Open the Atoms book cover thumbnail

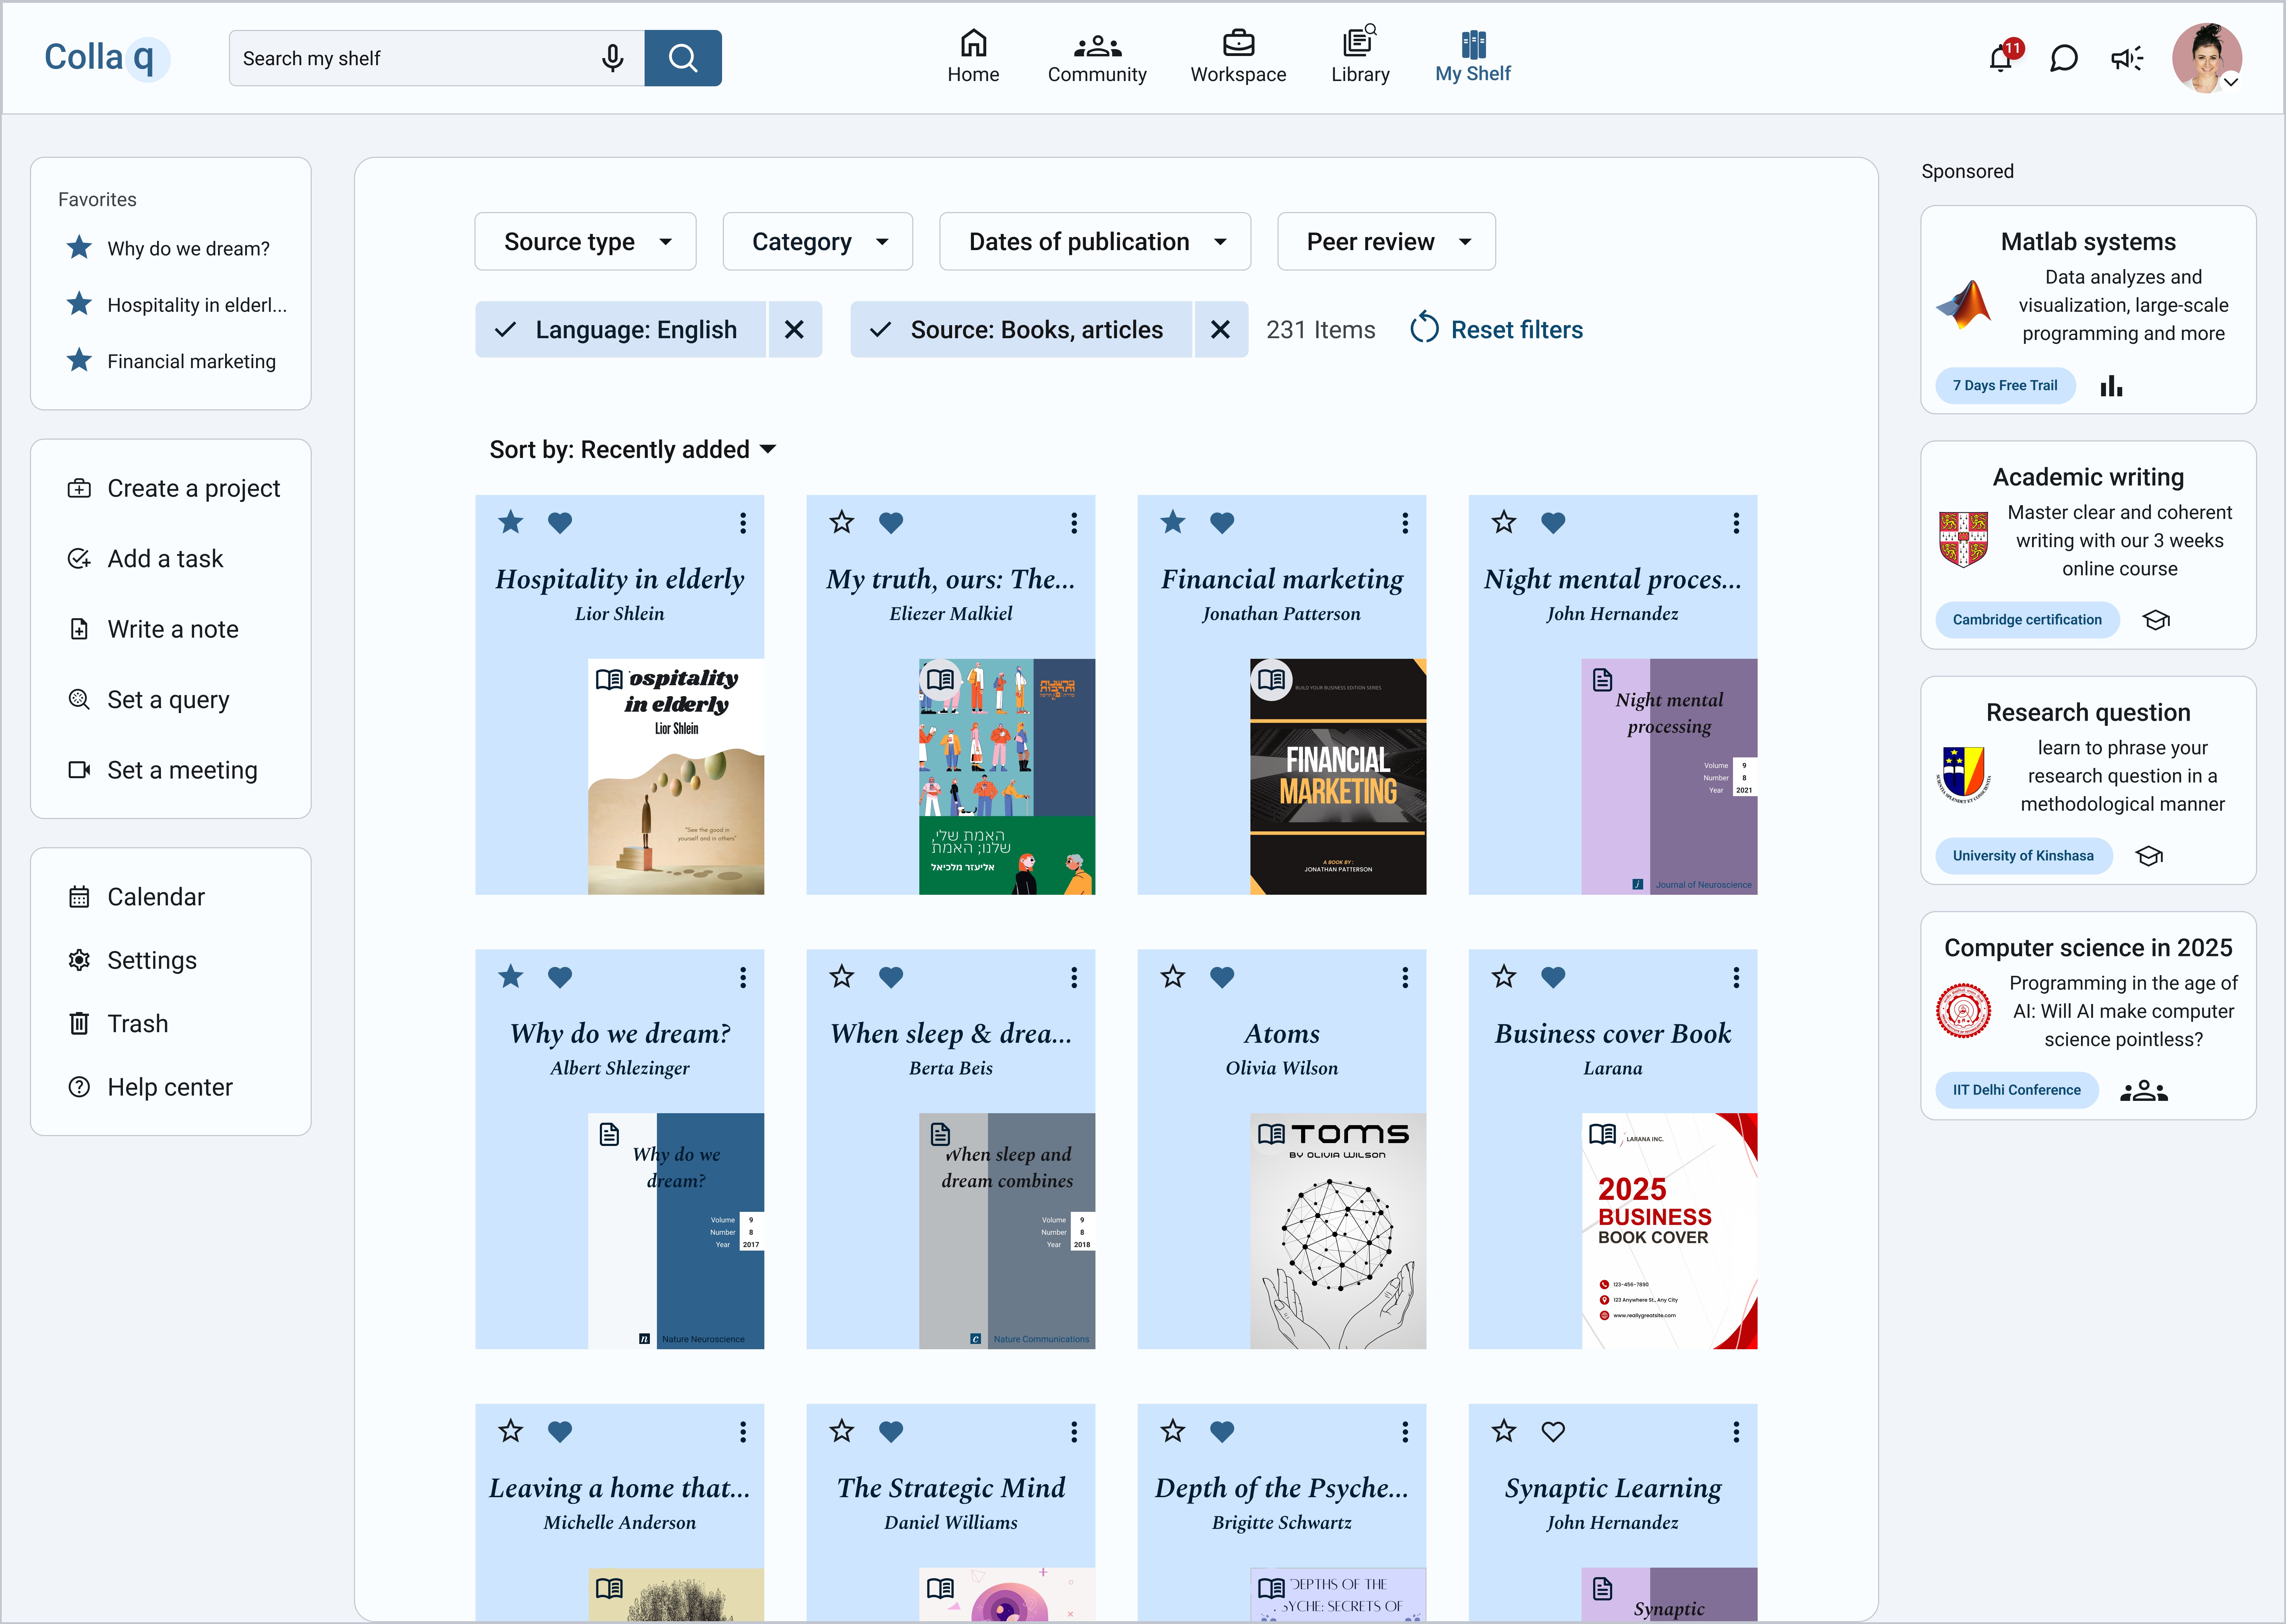coord(1338,1230)
